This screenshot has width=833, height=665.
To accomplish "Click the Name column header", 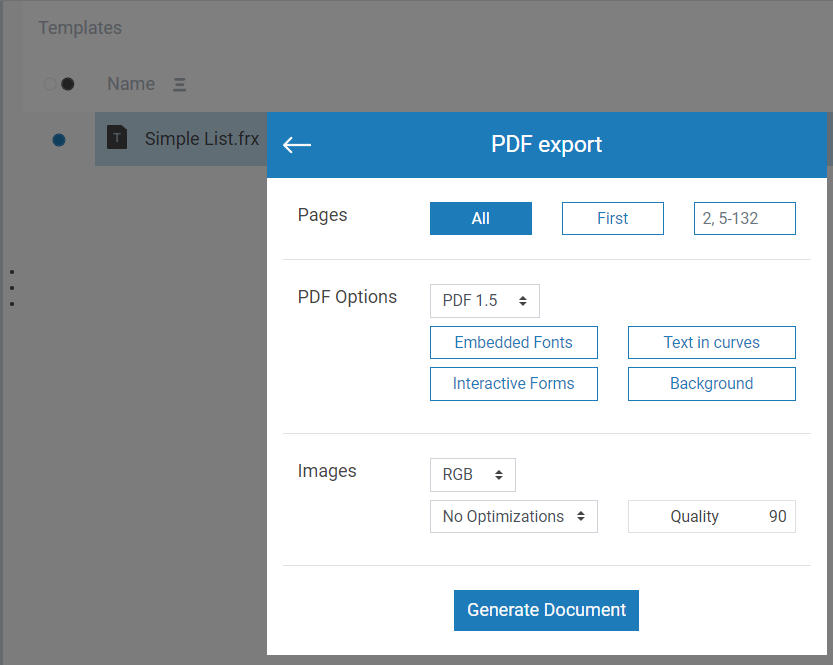I will (x=131, y=84).
